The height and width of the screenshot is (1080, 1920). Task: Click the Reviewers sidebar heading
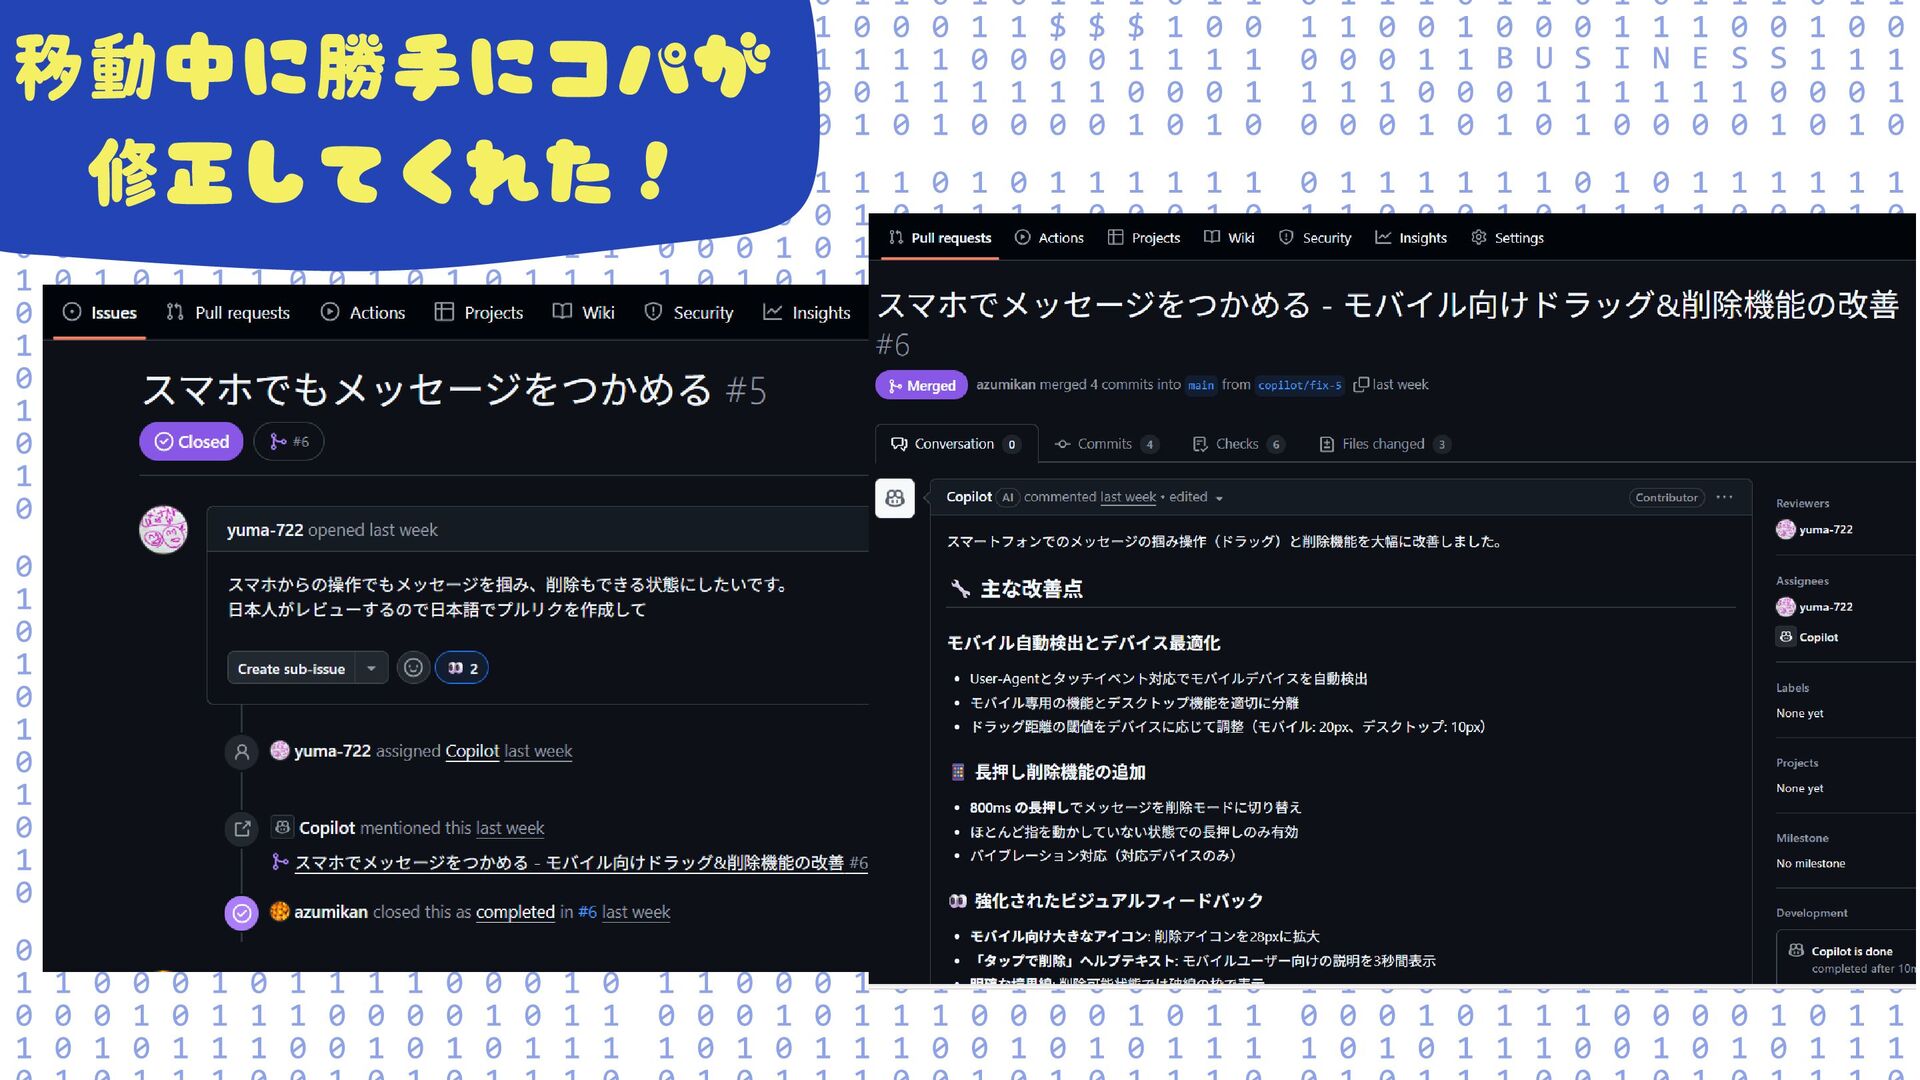(1802, 503)
